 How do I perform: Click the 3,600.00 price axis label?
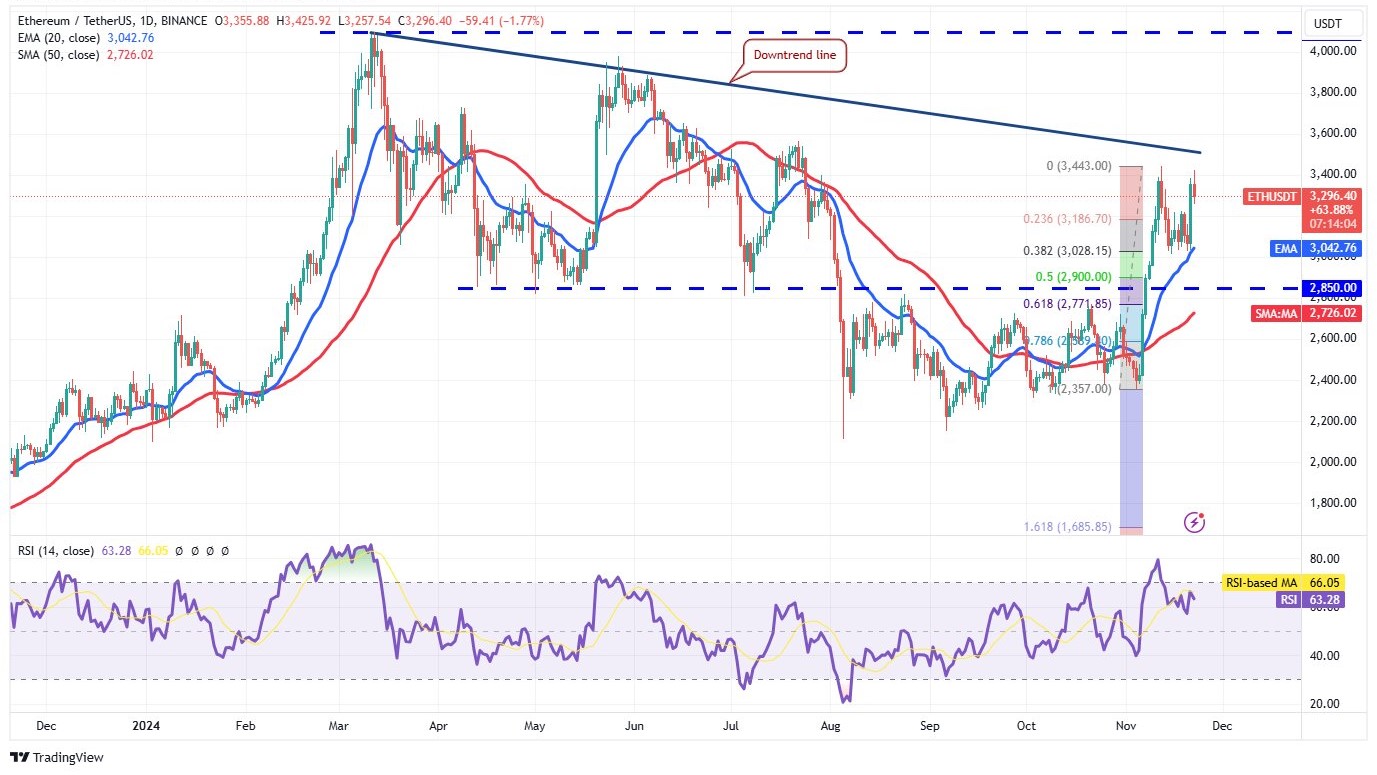(1335, 132)
